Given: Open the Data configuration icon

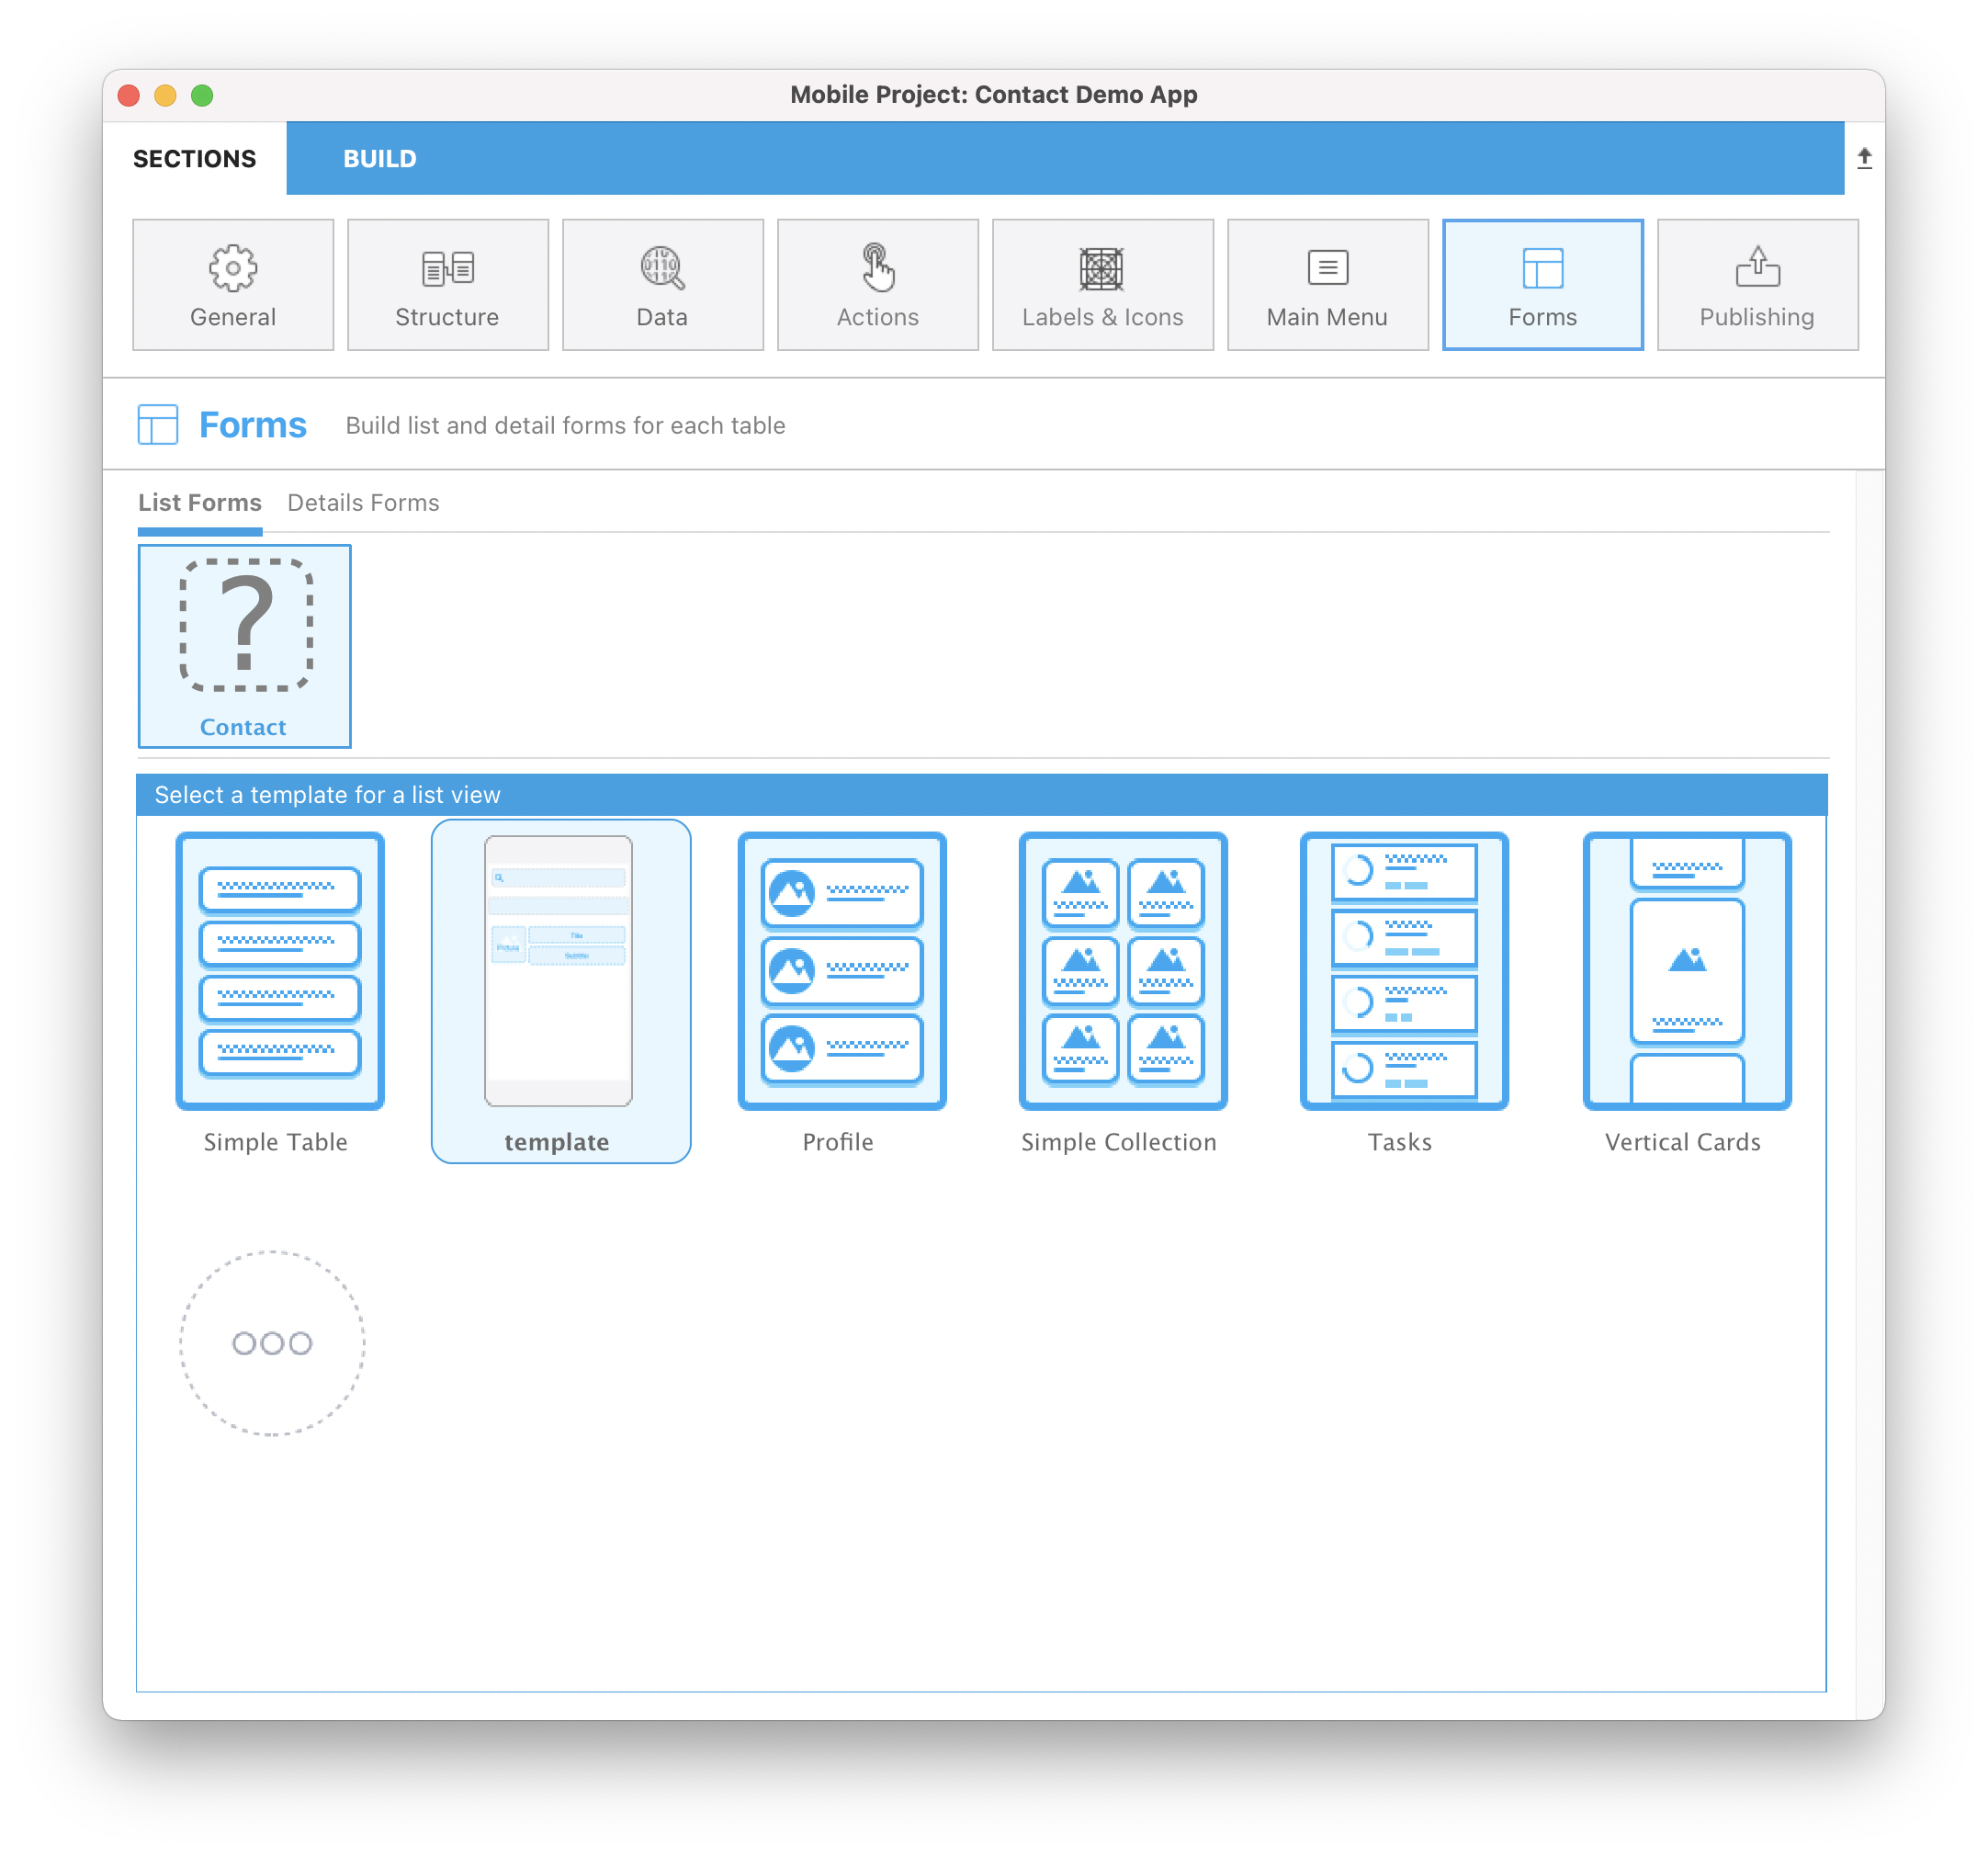Looking at the screenshot, I should pyautogui.click(x=661, y=283).
